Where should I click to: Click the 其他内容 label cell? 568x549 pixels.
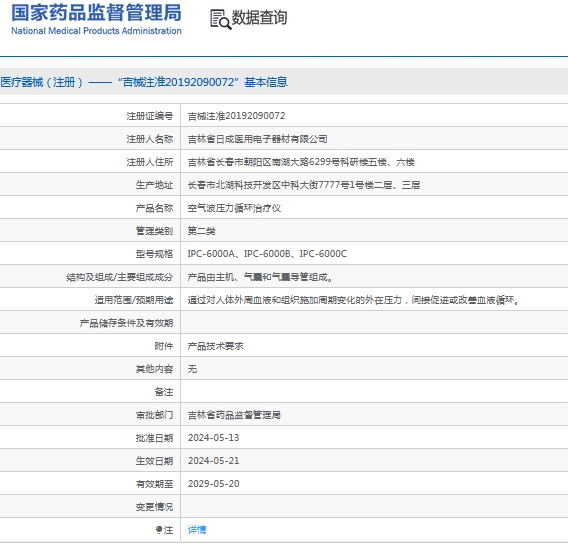pos(154,369)
